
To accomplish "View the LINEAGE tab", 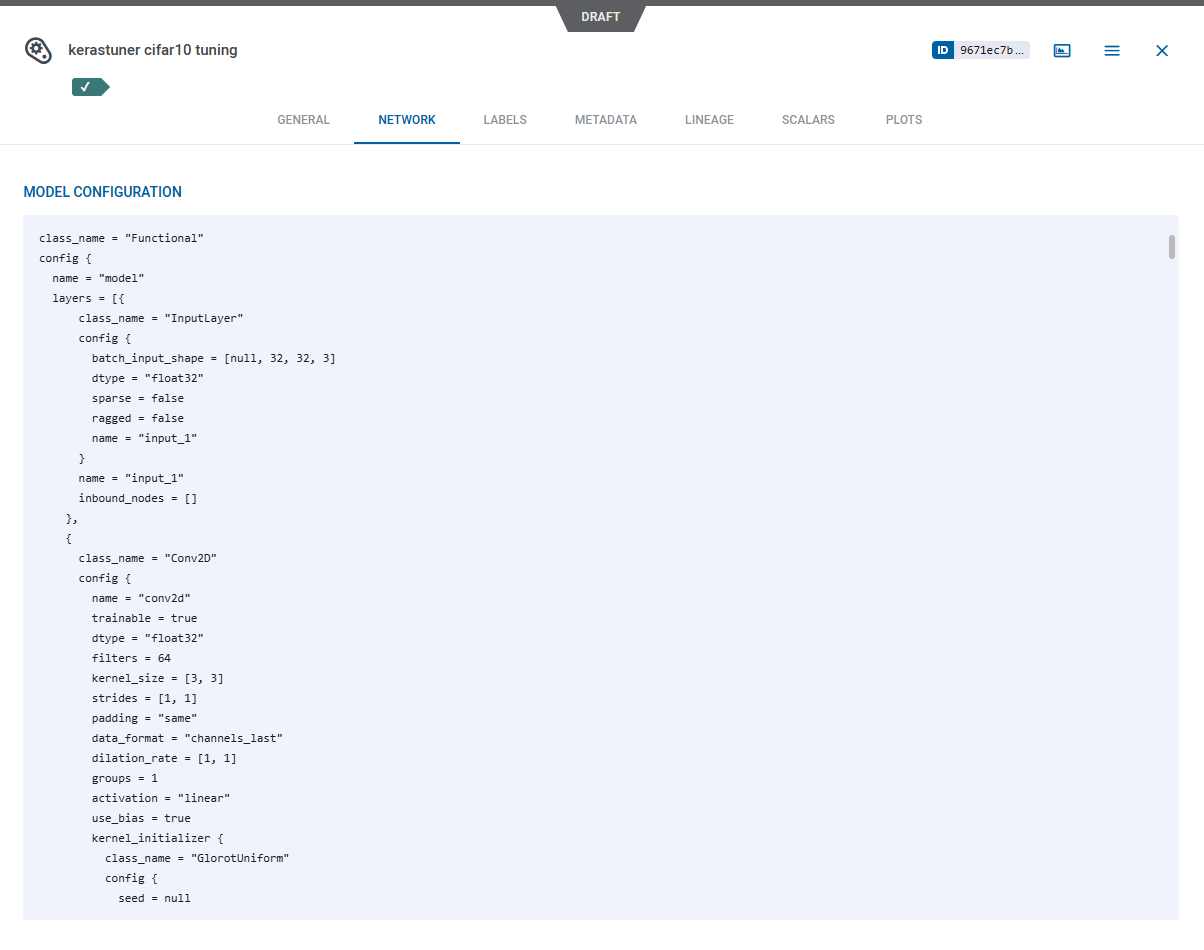I will [x=709, y=120].
